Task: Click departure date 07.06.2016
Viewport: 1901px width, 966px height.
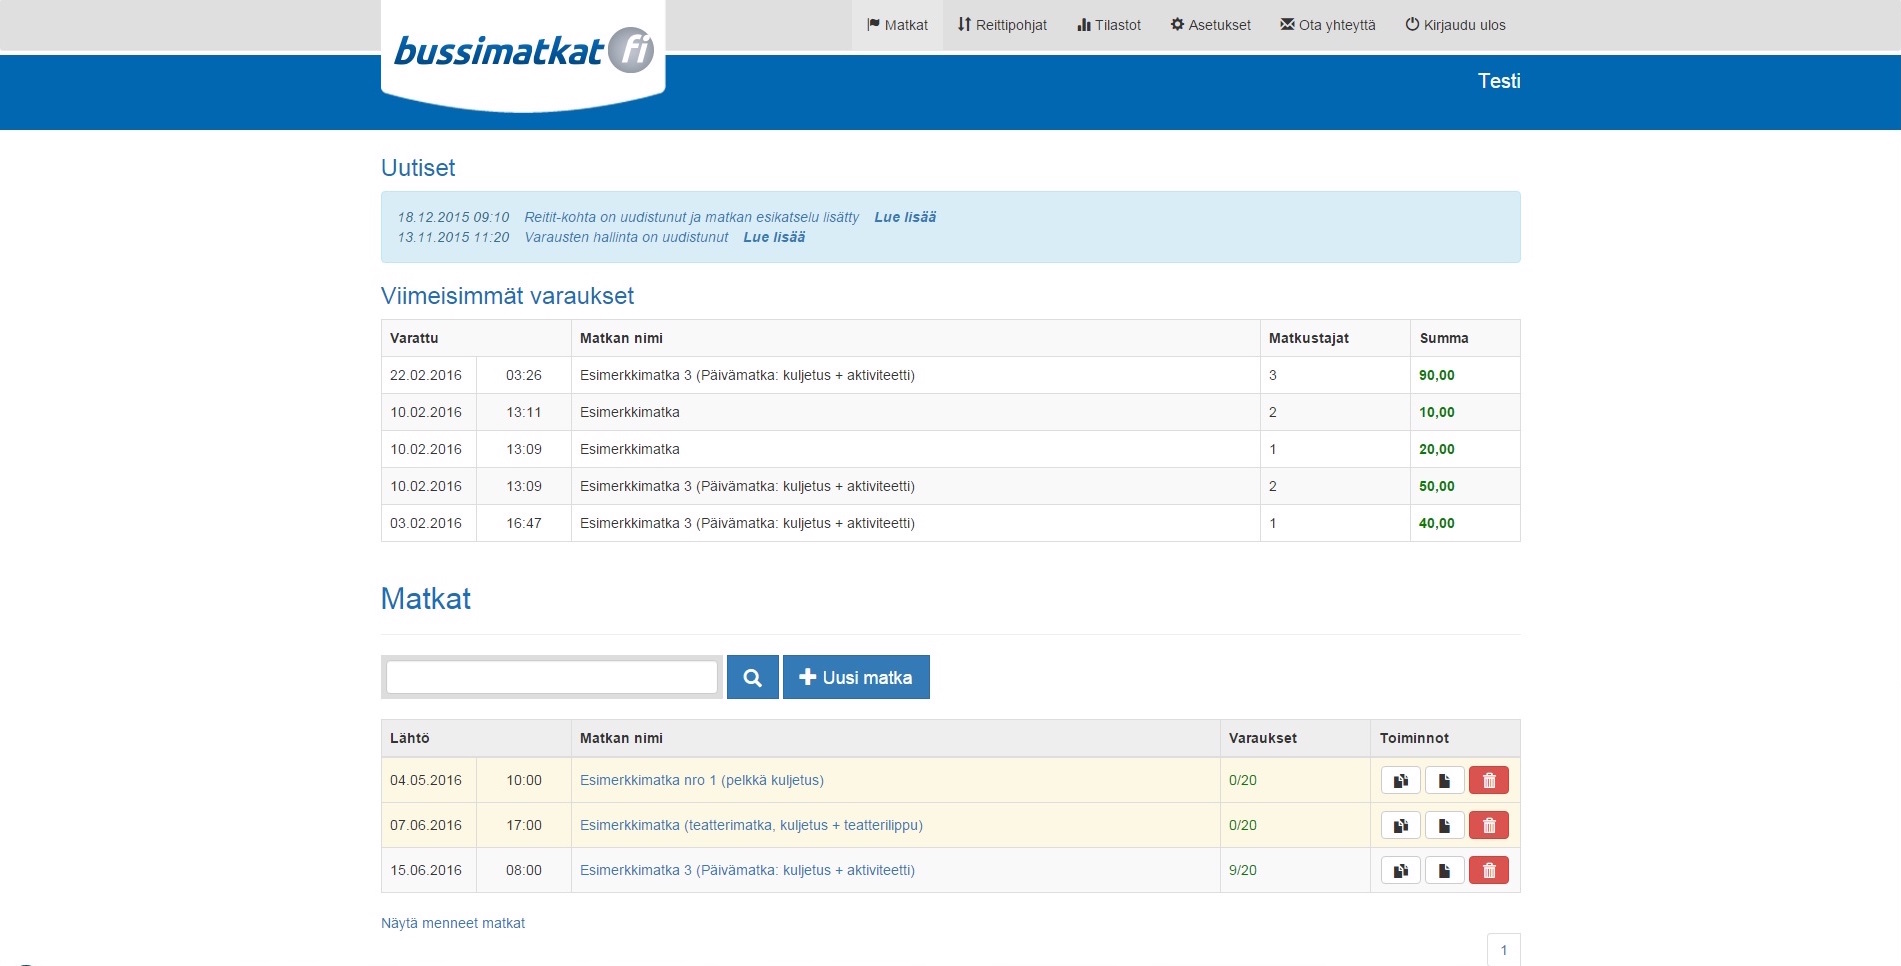Action: [x=426, y=825]
